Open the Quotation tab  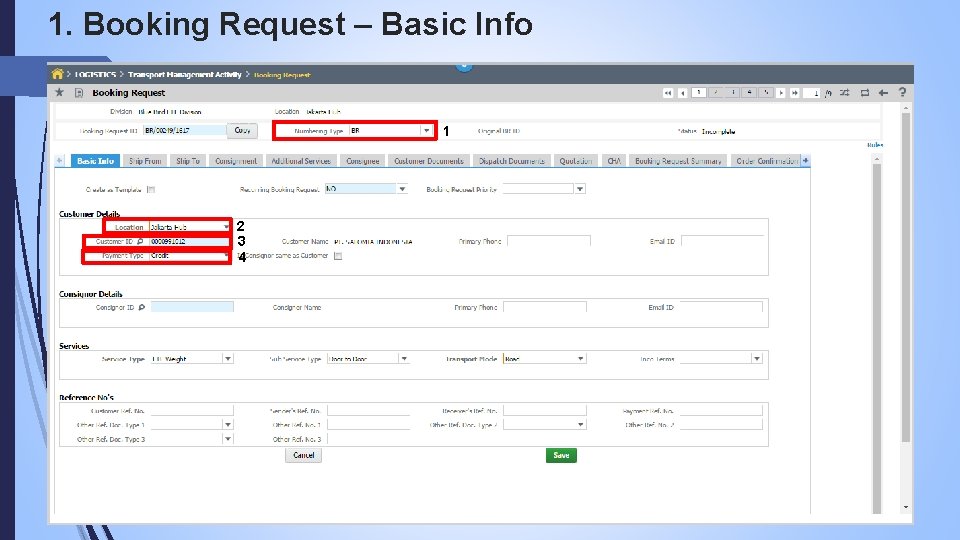click(576, 161)
